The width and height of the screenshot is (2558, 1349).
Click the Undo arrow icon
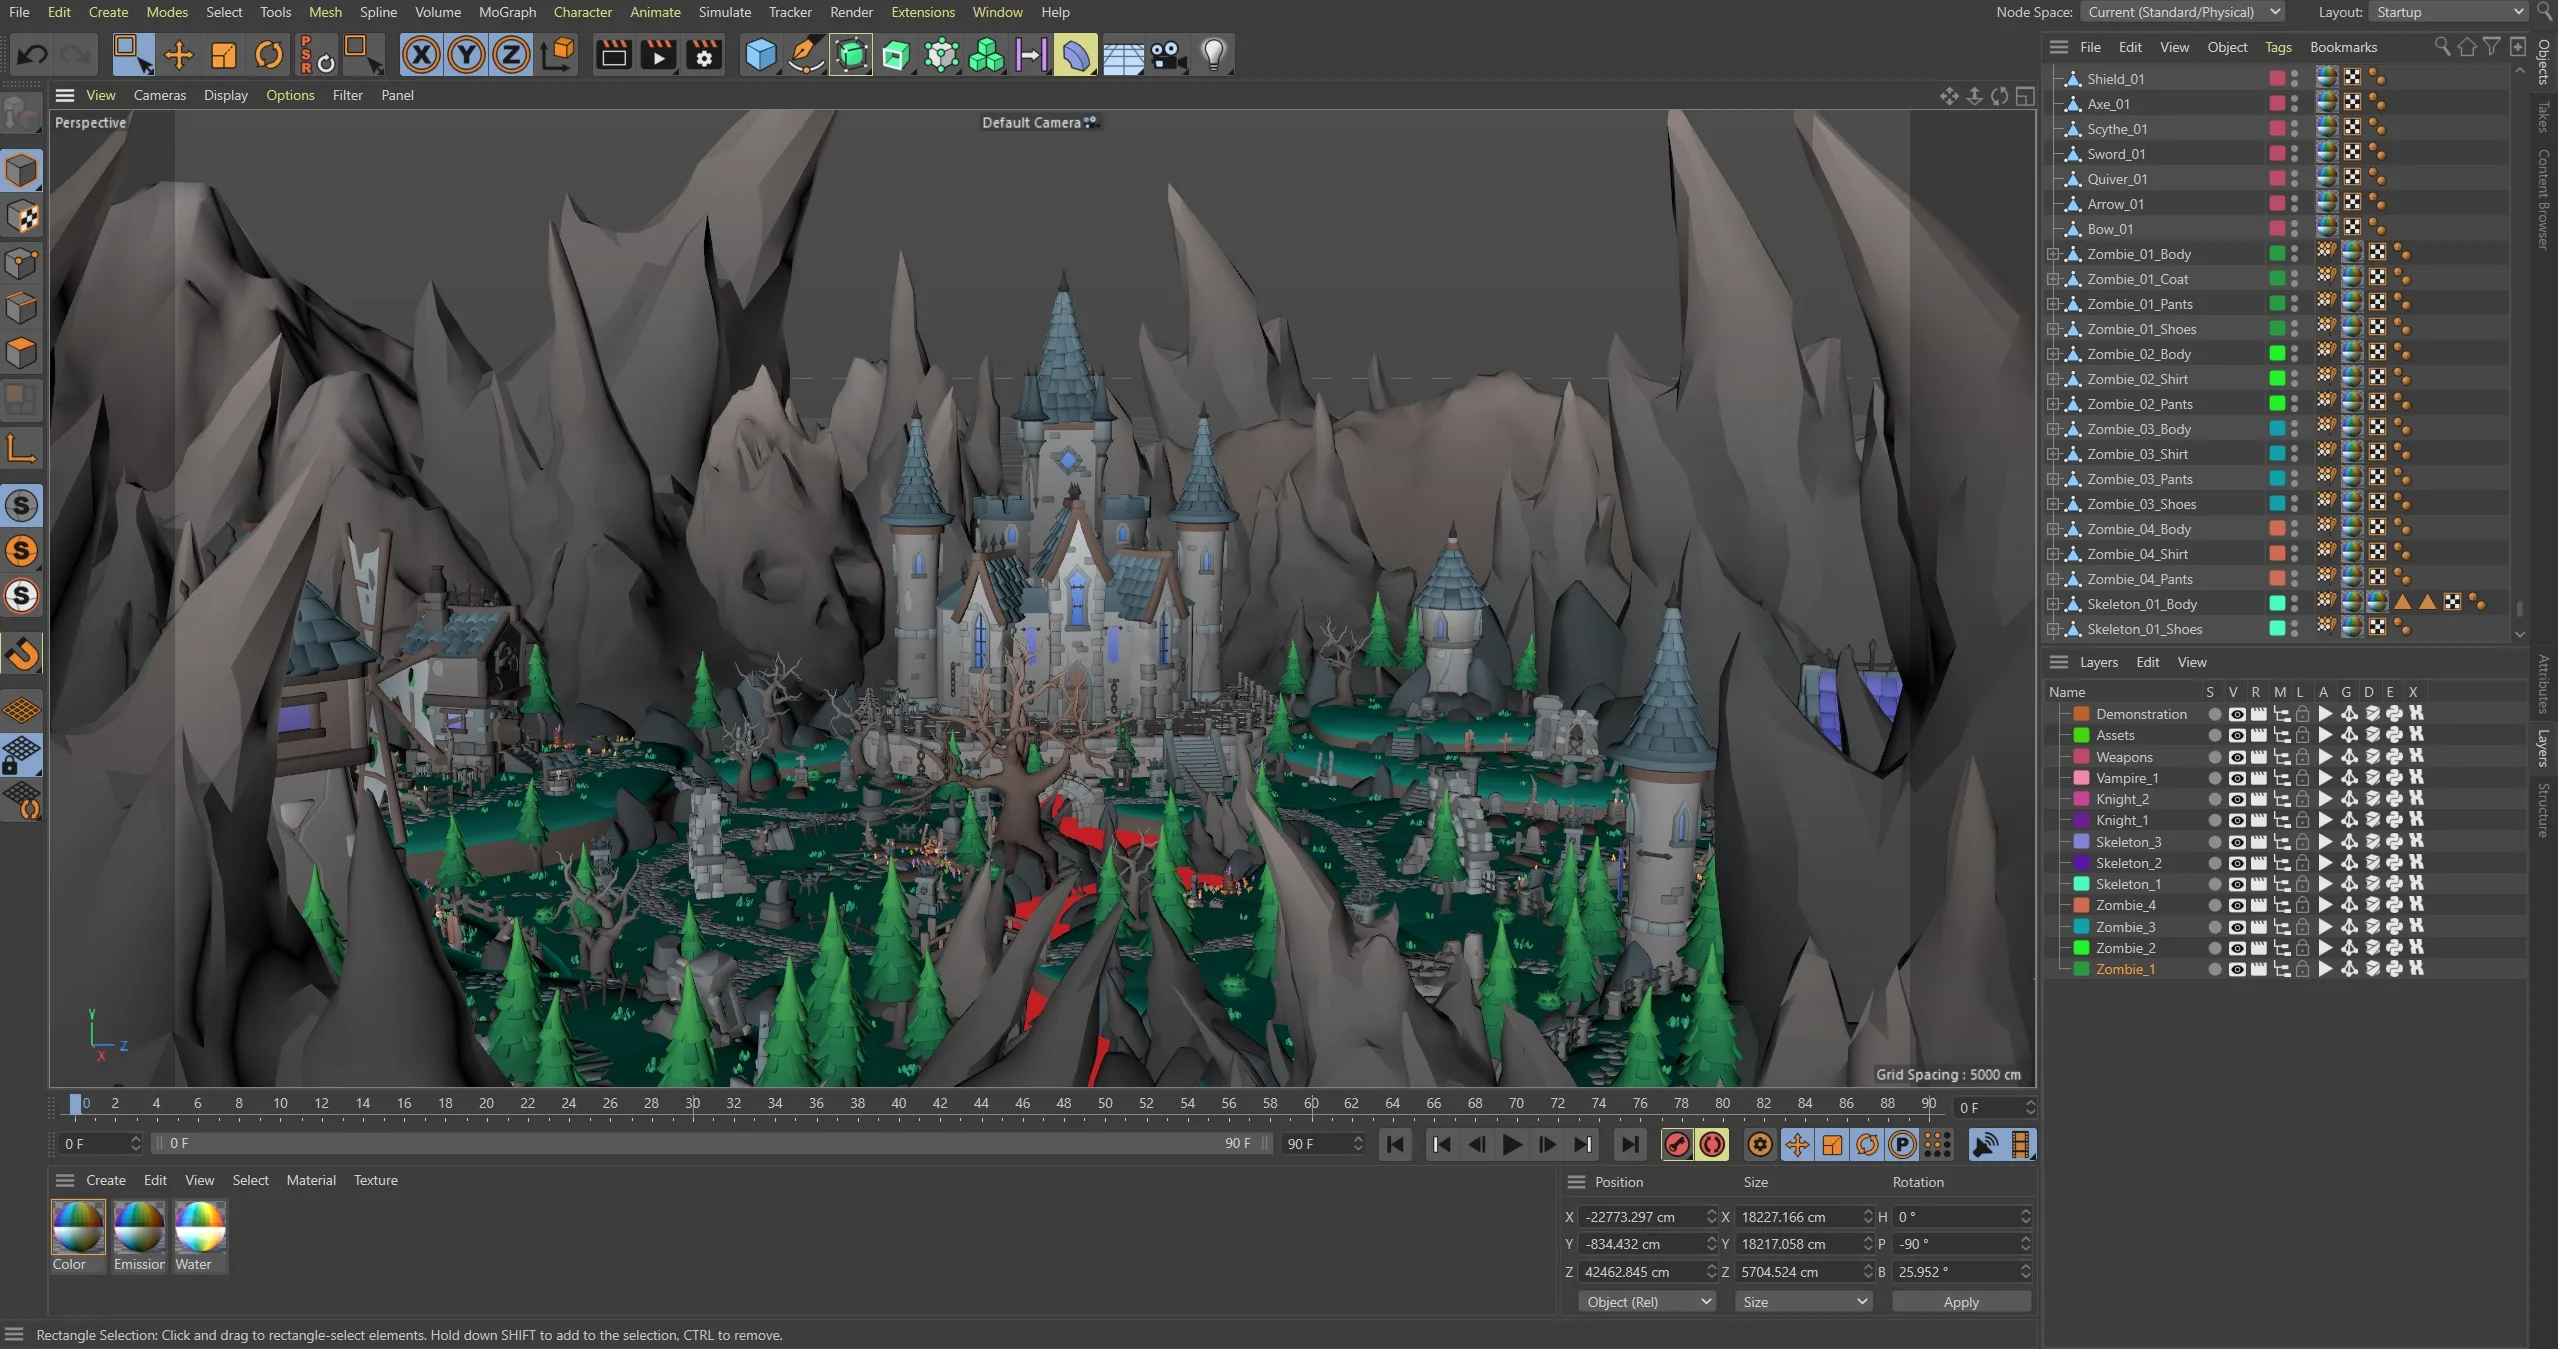coord(32,55)
